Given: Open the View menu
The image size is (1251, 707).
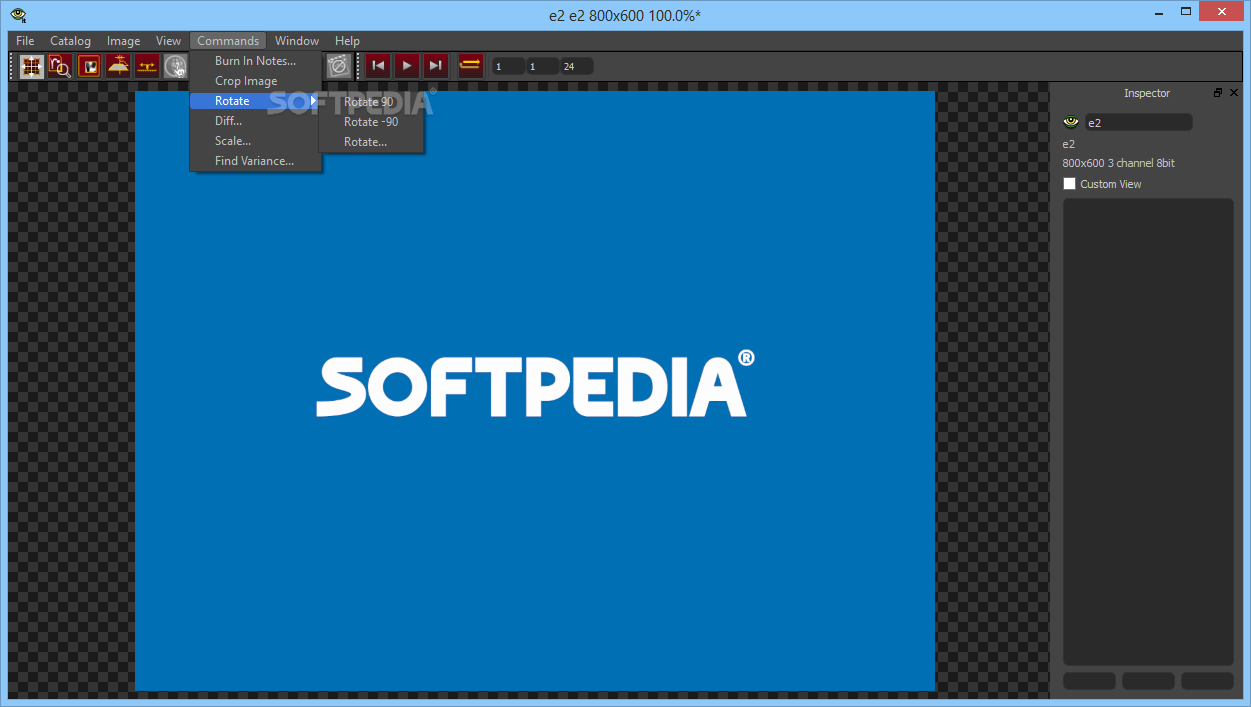Looking at the screenshot, I should coord(168,41).
